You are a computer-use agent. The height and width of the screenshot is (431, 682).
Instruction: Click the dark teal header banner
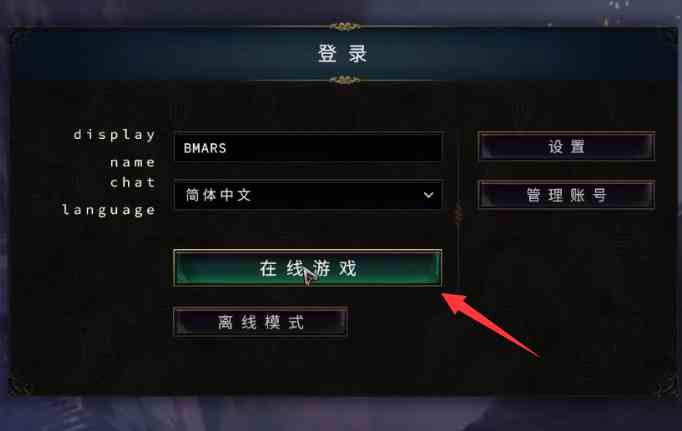click(x=344, y=54)
